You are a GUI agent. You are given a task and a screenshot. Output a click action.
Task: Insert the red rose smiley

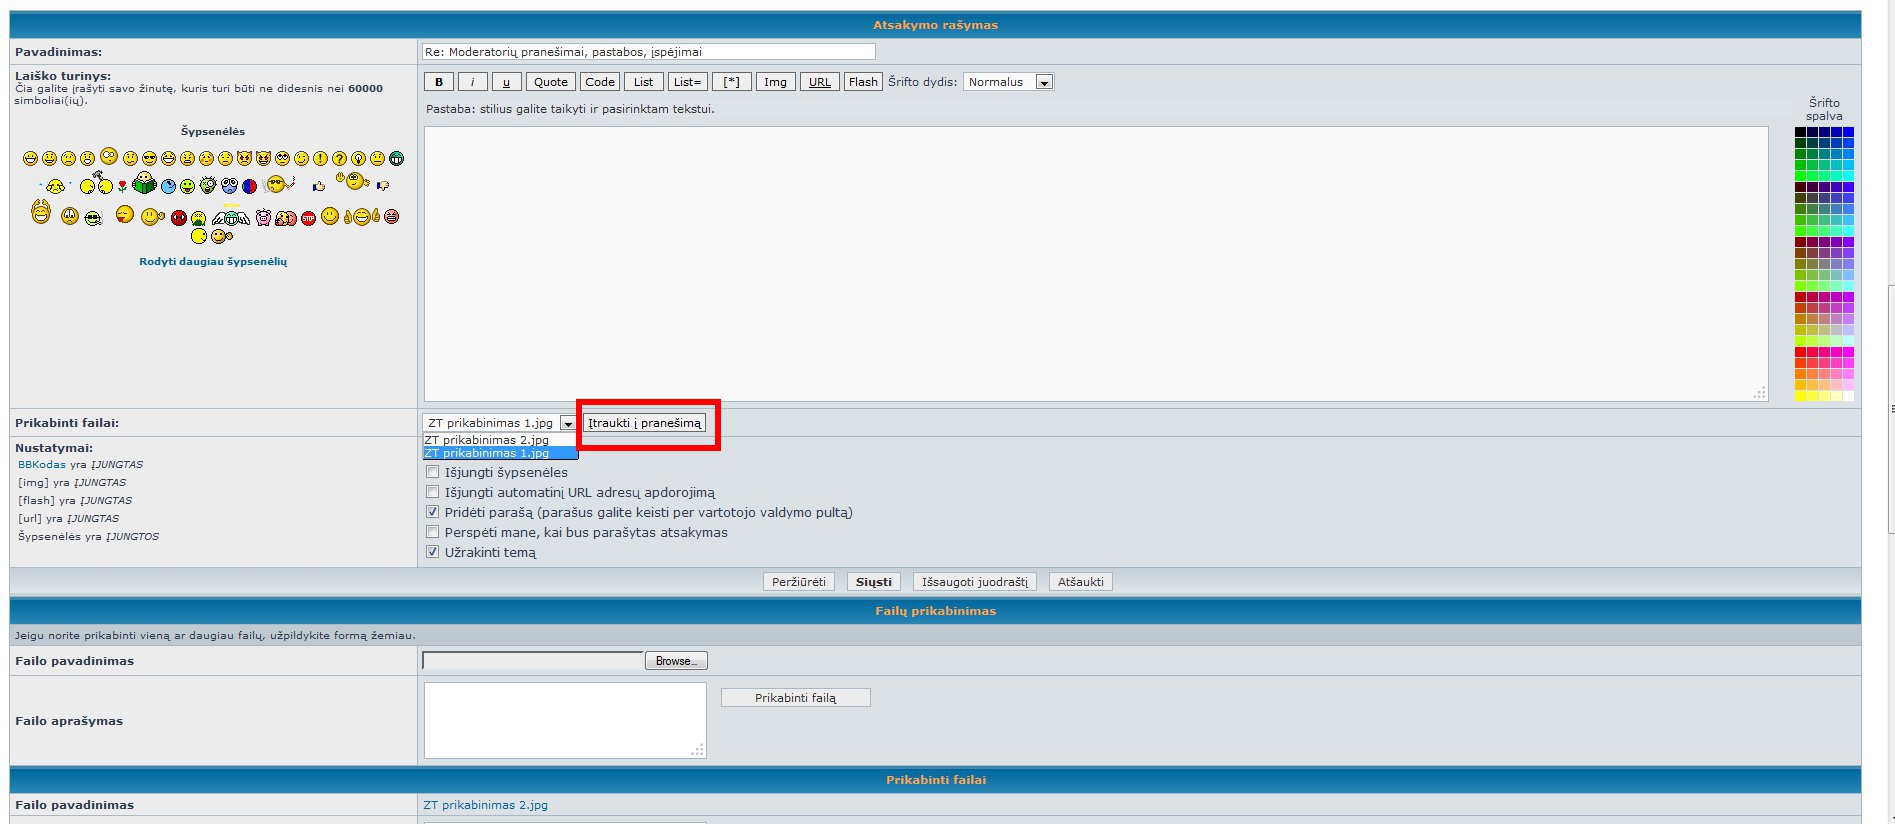pyautogui.click(x=123, y=186)
